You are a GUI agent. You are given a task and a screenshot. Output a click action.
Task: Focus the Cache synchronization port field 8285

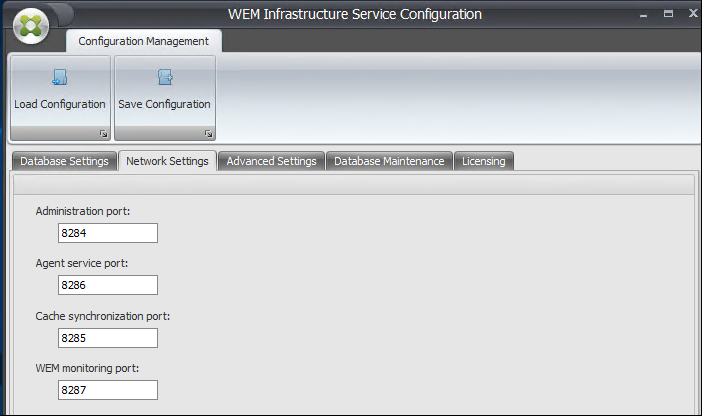point(108,338)
